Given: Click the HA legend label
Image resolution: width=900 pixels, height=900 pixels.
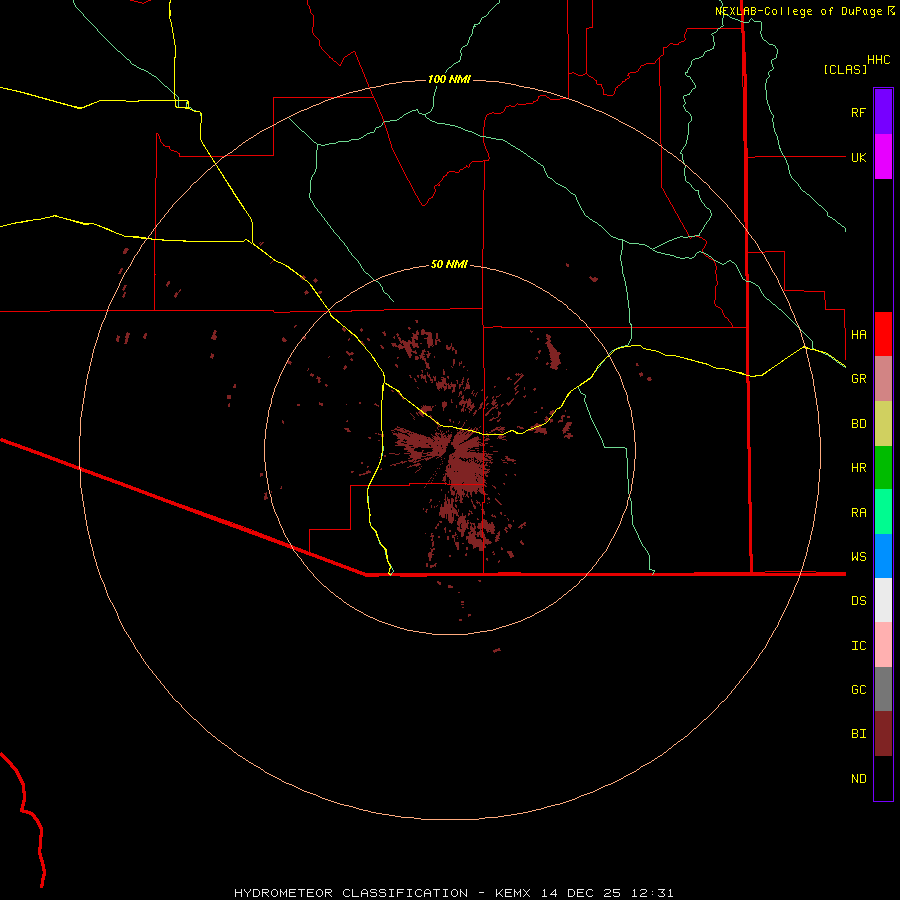Looking at the screenshot, I should (858, 335).
